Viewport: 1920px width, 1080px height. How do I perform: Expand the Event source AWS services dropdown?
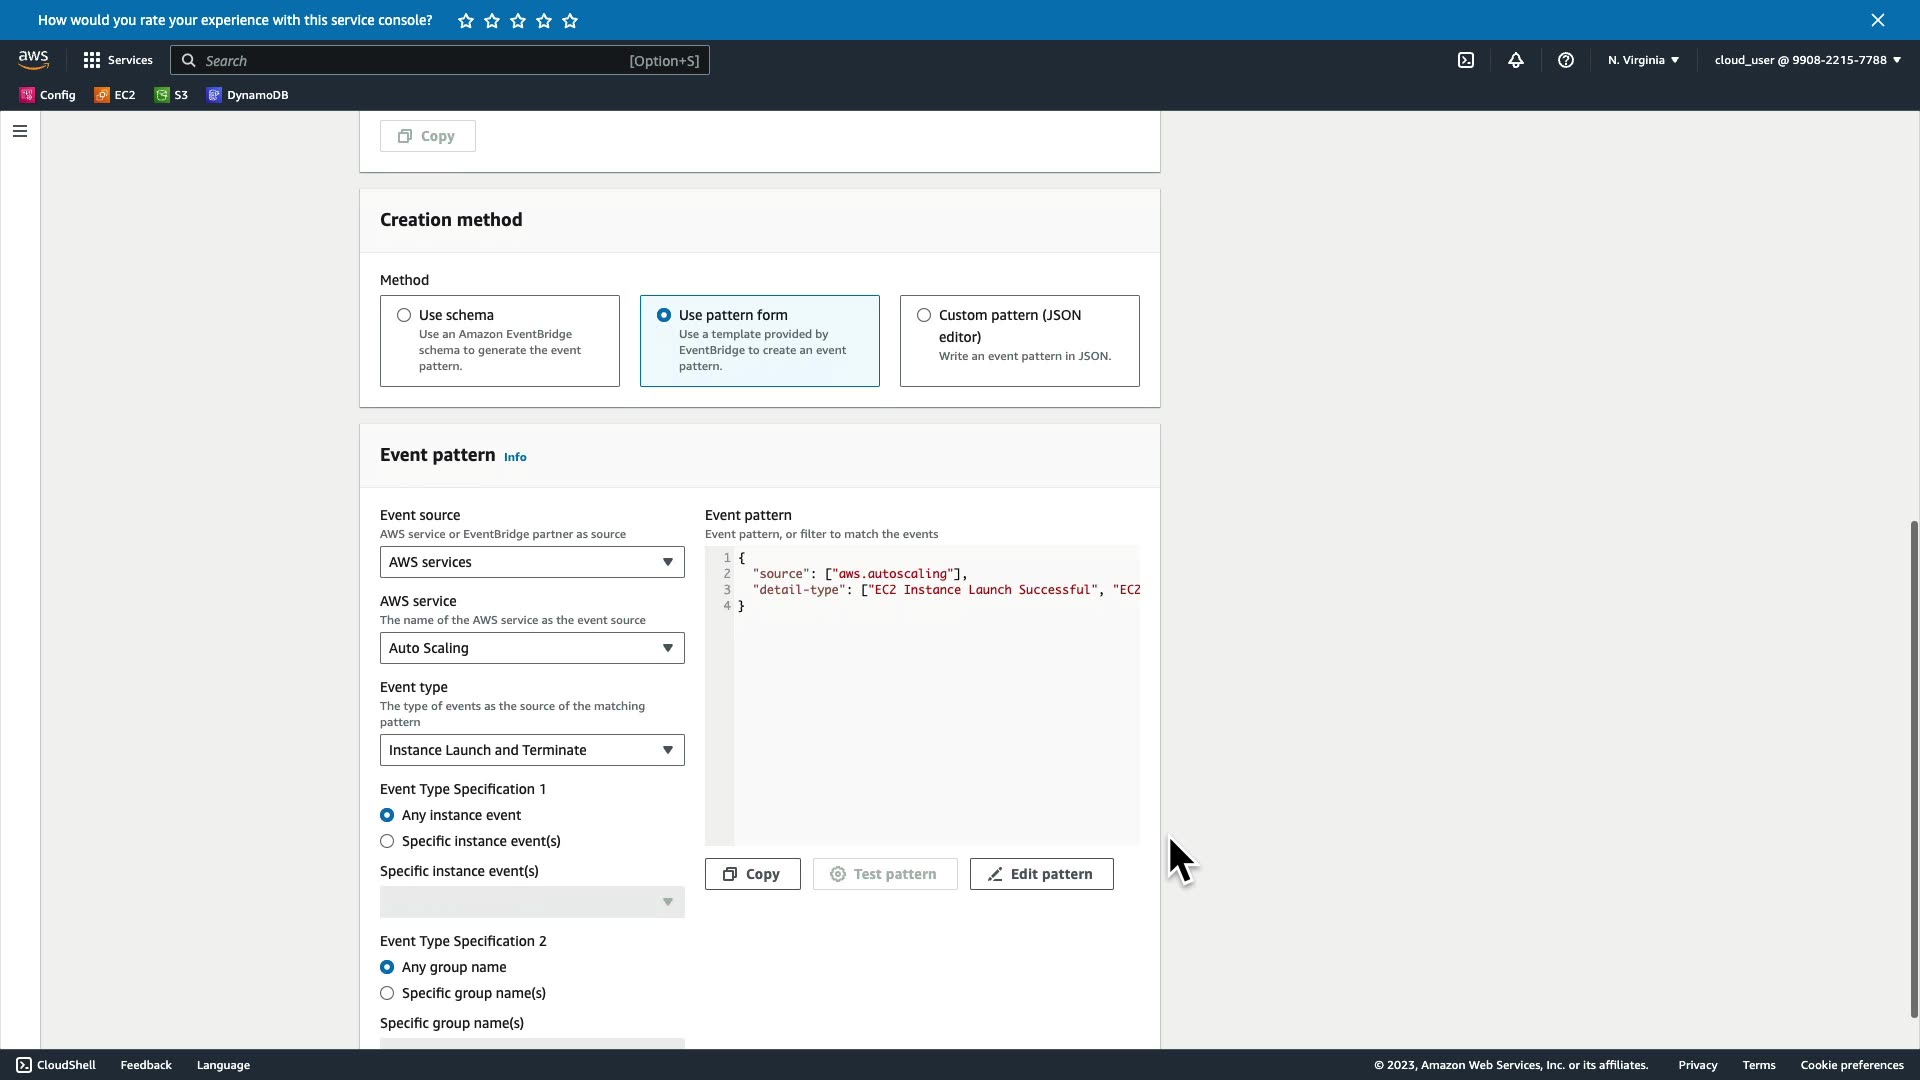[532, 562]
